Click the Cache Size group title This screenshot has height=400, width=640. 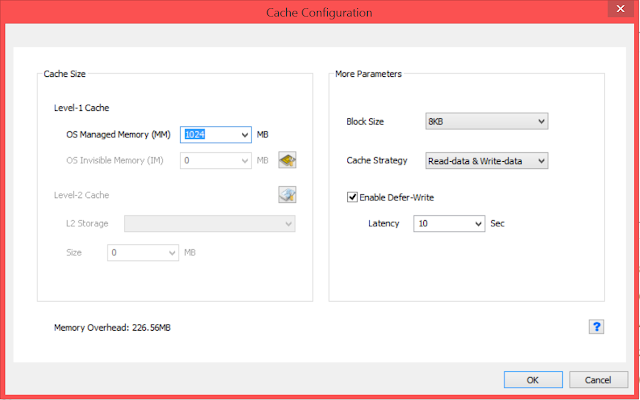point(64,74)
